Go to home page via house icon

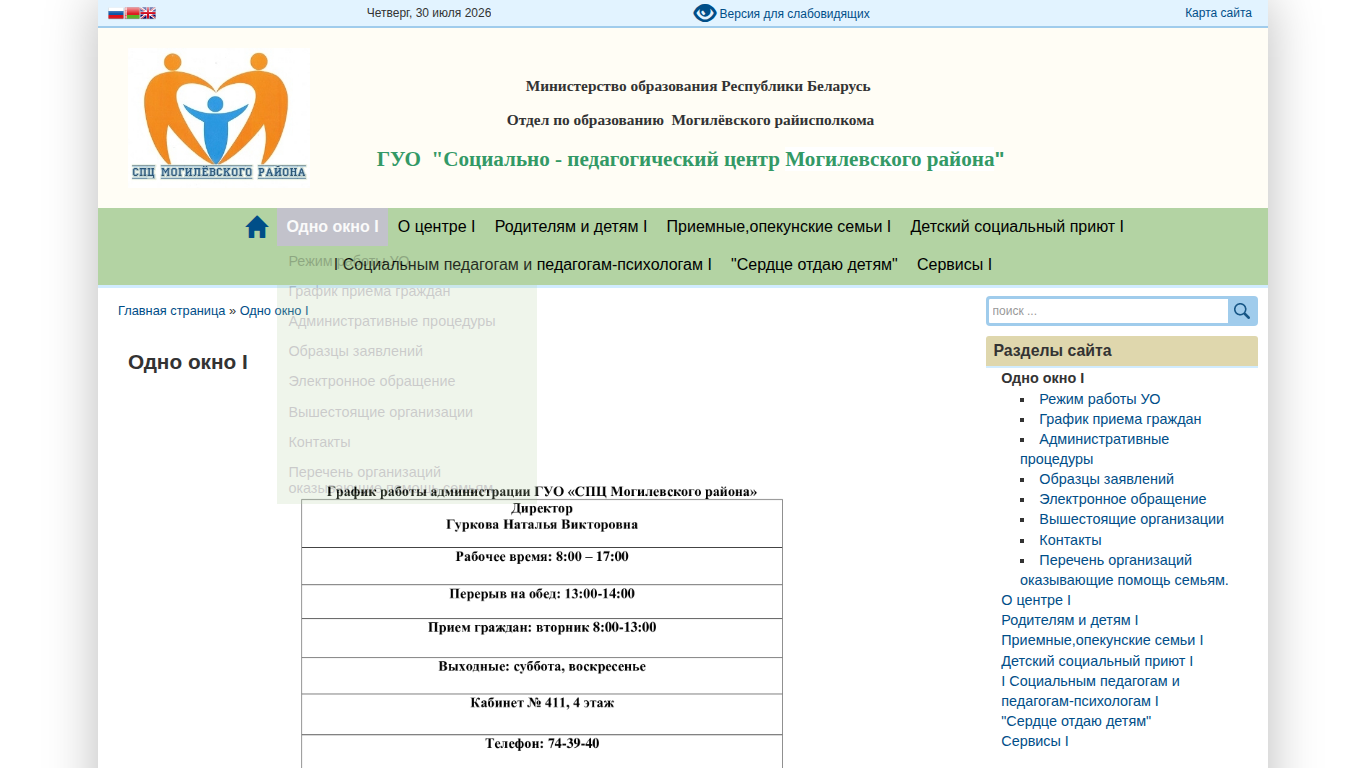[x=257, y=227]
